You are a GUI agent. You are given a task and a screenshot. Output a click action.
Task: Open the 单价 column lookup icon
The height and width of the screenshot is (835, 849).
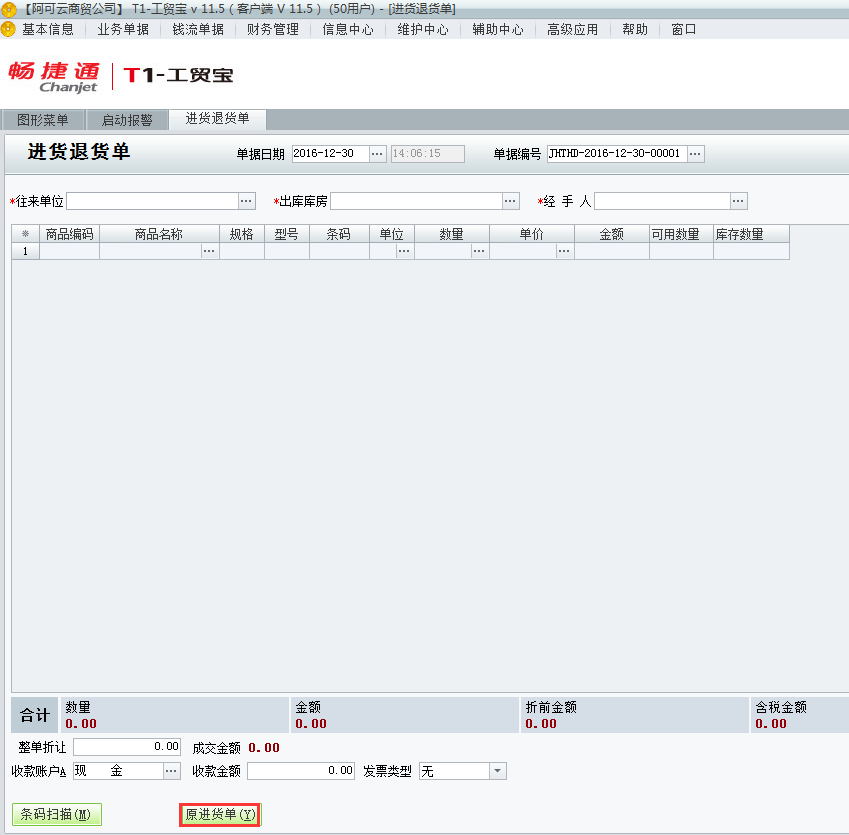[x=563, y=251]
